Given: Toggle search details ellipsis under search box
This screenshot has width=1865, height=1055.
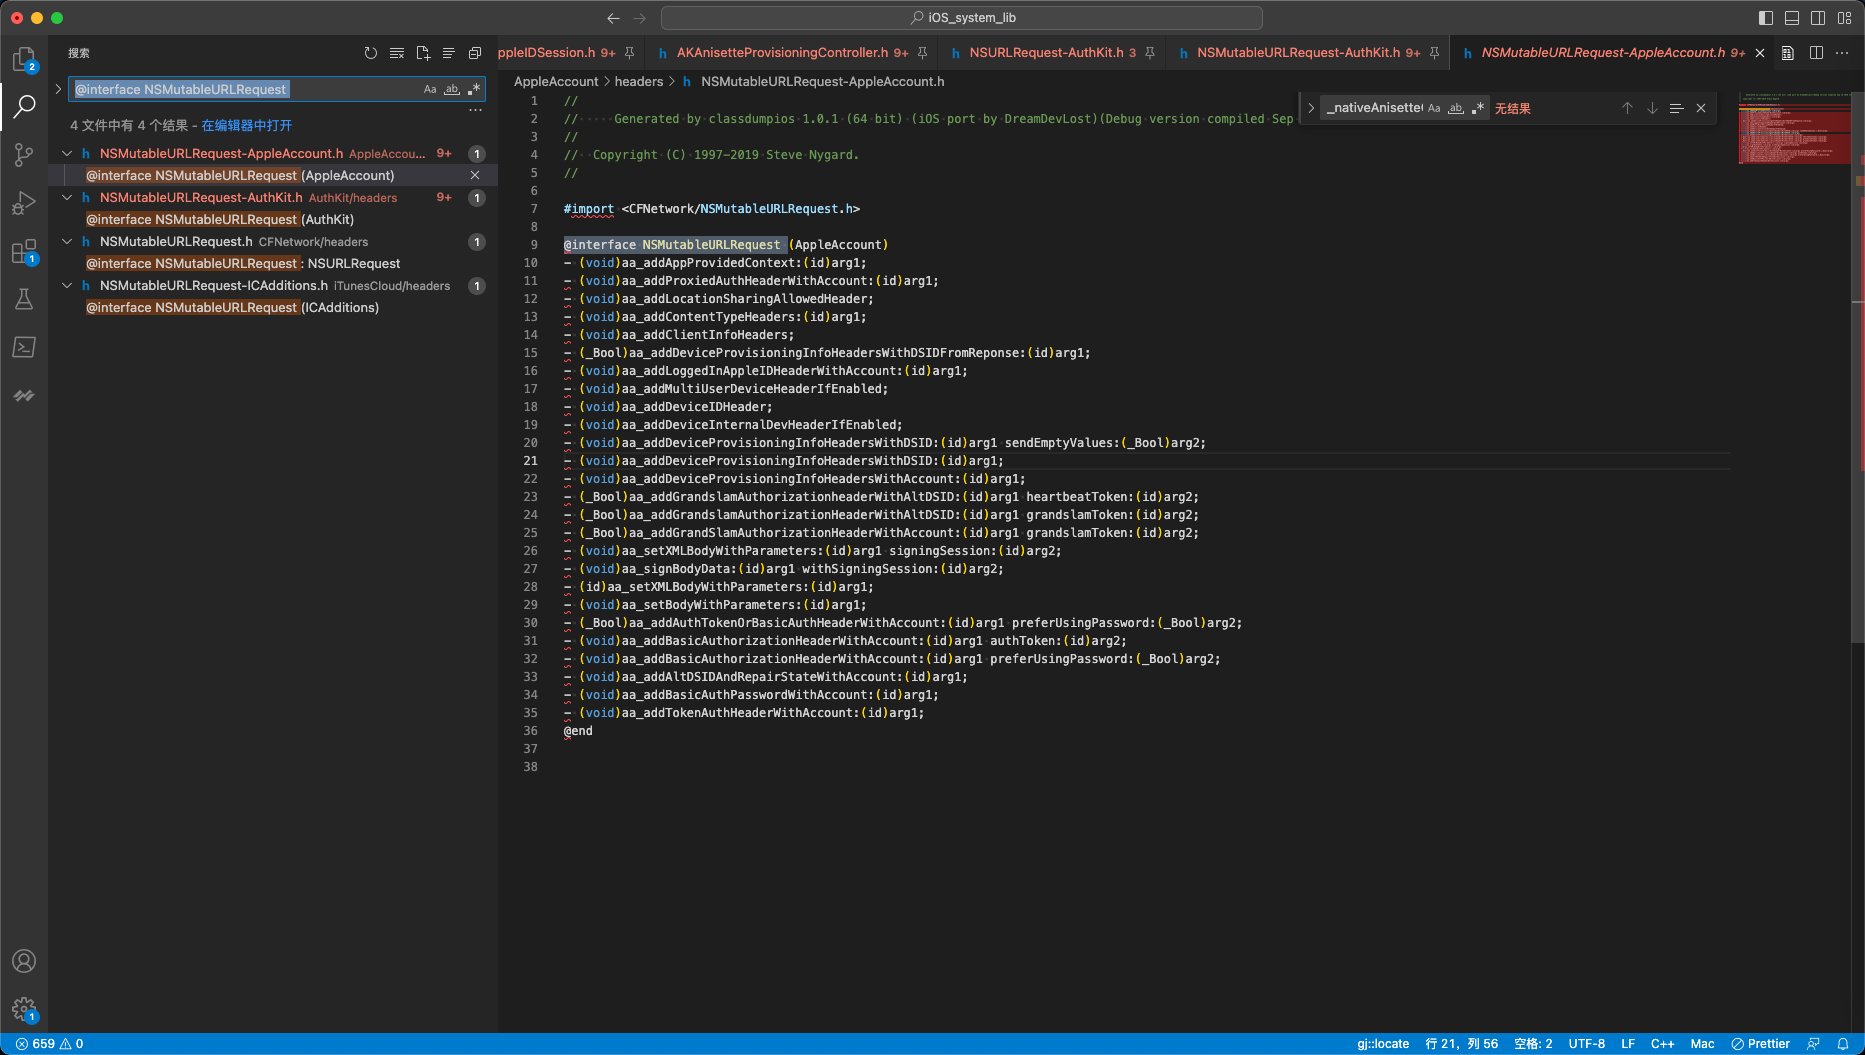Looking at the screenshot, I should pos(475,110).
